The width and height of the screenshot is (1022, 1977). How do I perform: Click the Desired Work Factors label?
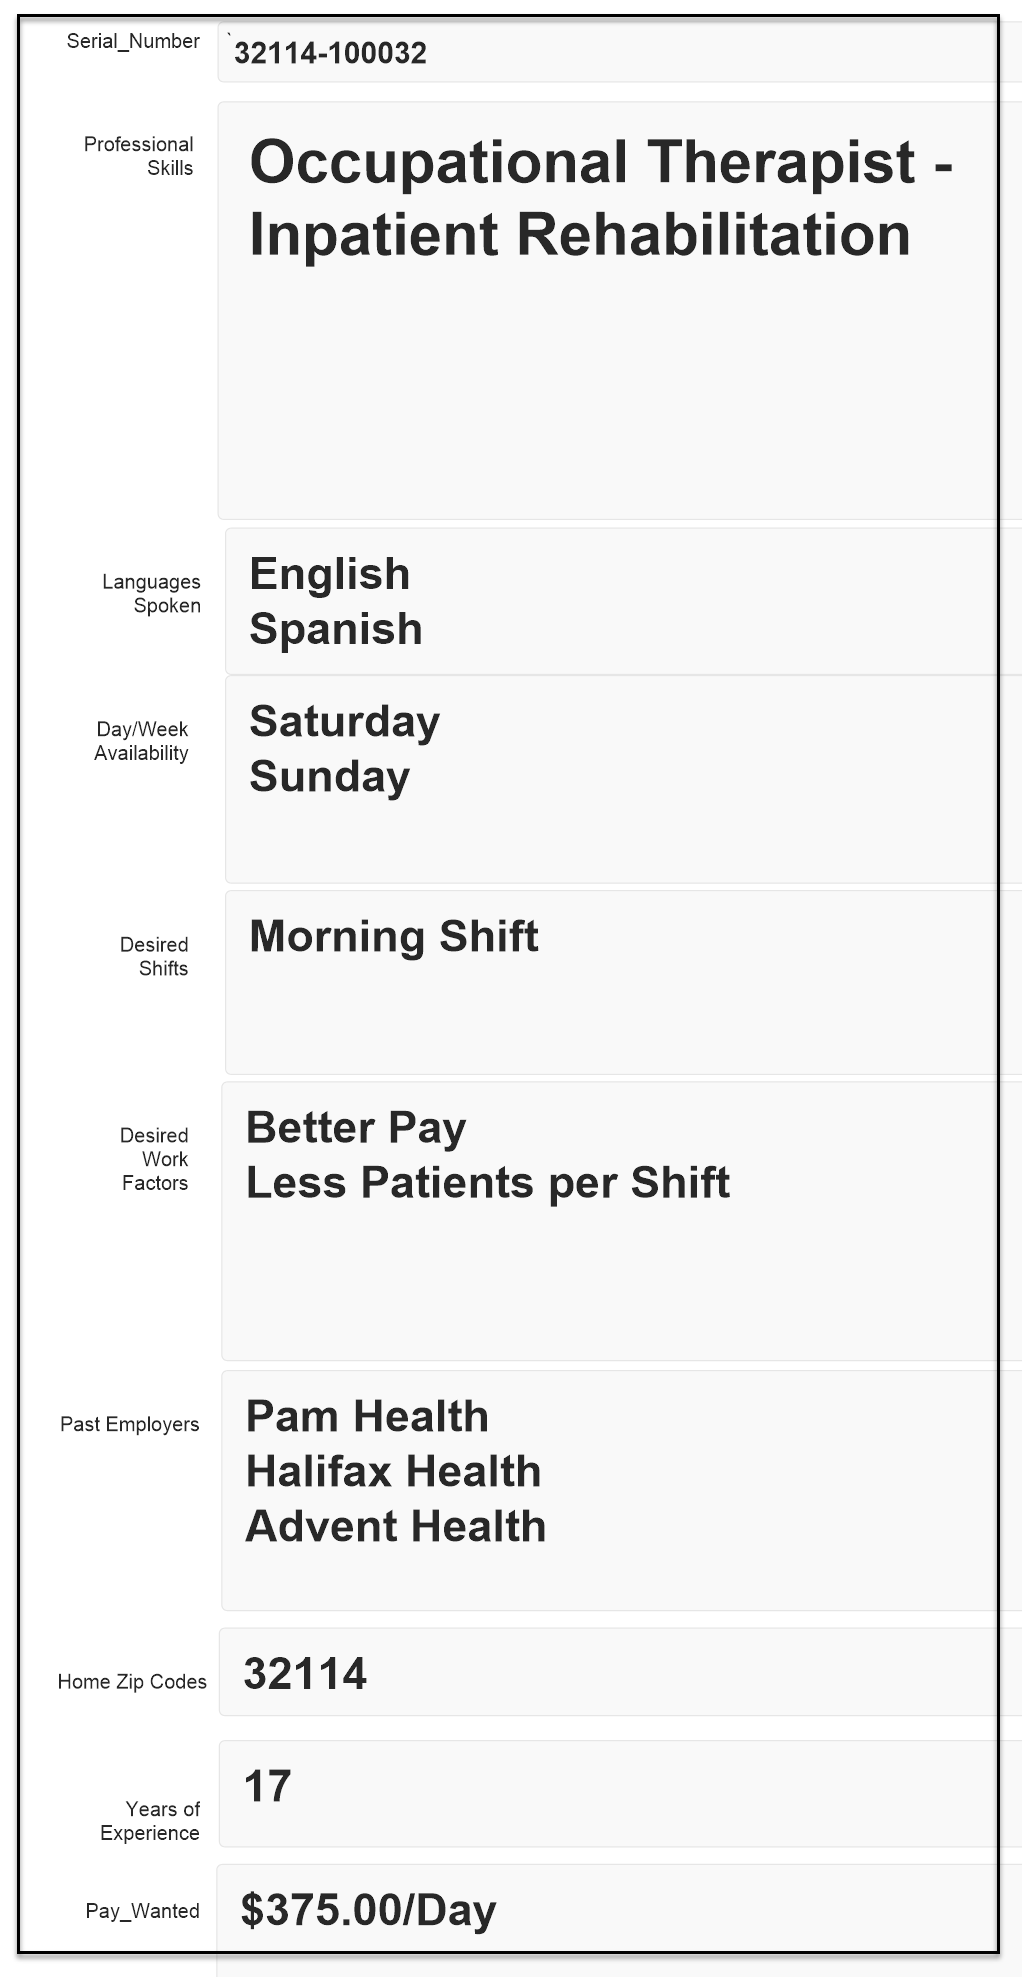click(x=154, y=1159)
